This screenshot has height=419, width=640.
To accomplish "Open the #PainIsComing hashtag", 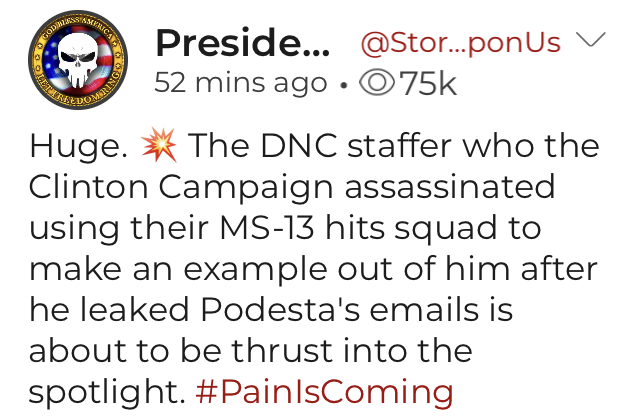I will [x=324, y=392].
